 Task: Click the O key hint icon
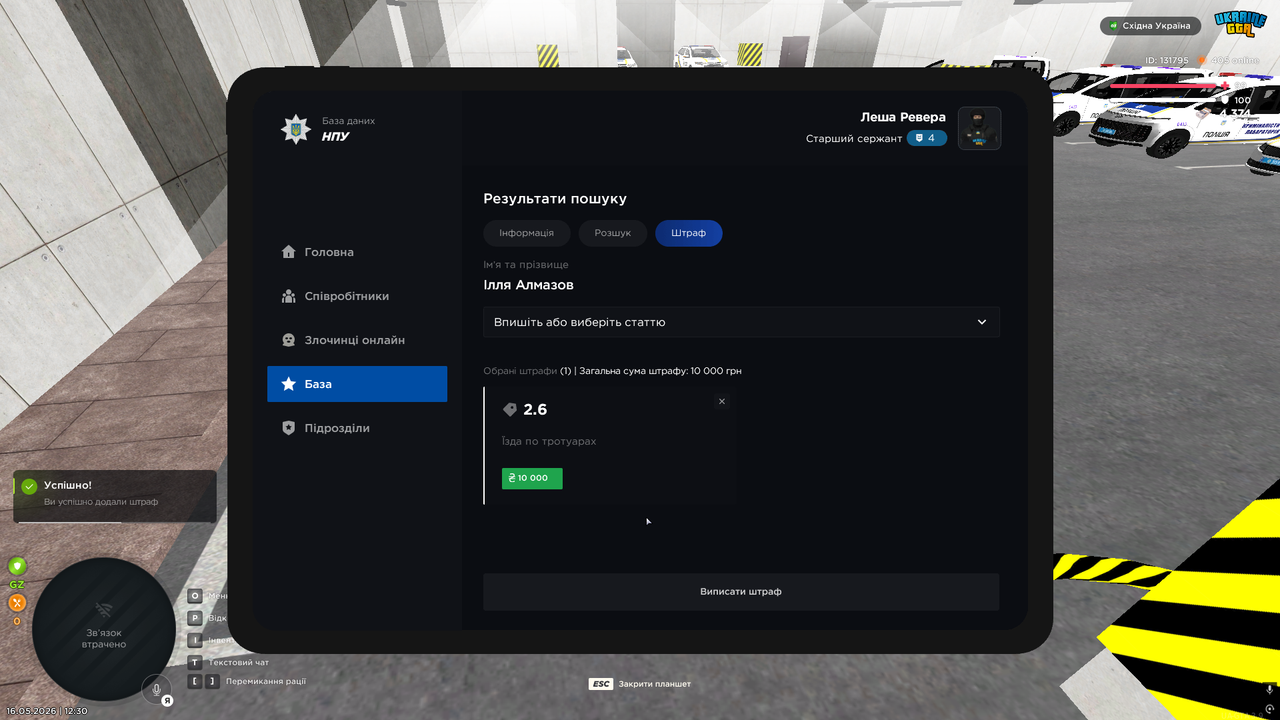(195, 595)
